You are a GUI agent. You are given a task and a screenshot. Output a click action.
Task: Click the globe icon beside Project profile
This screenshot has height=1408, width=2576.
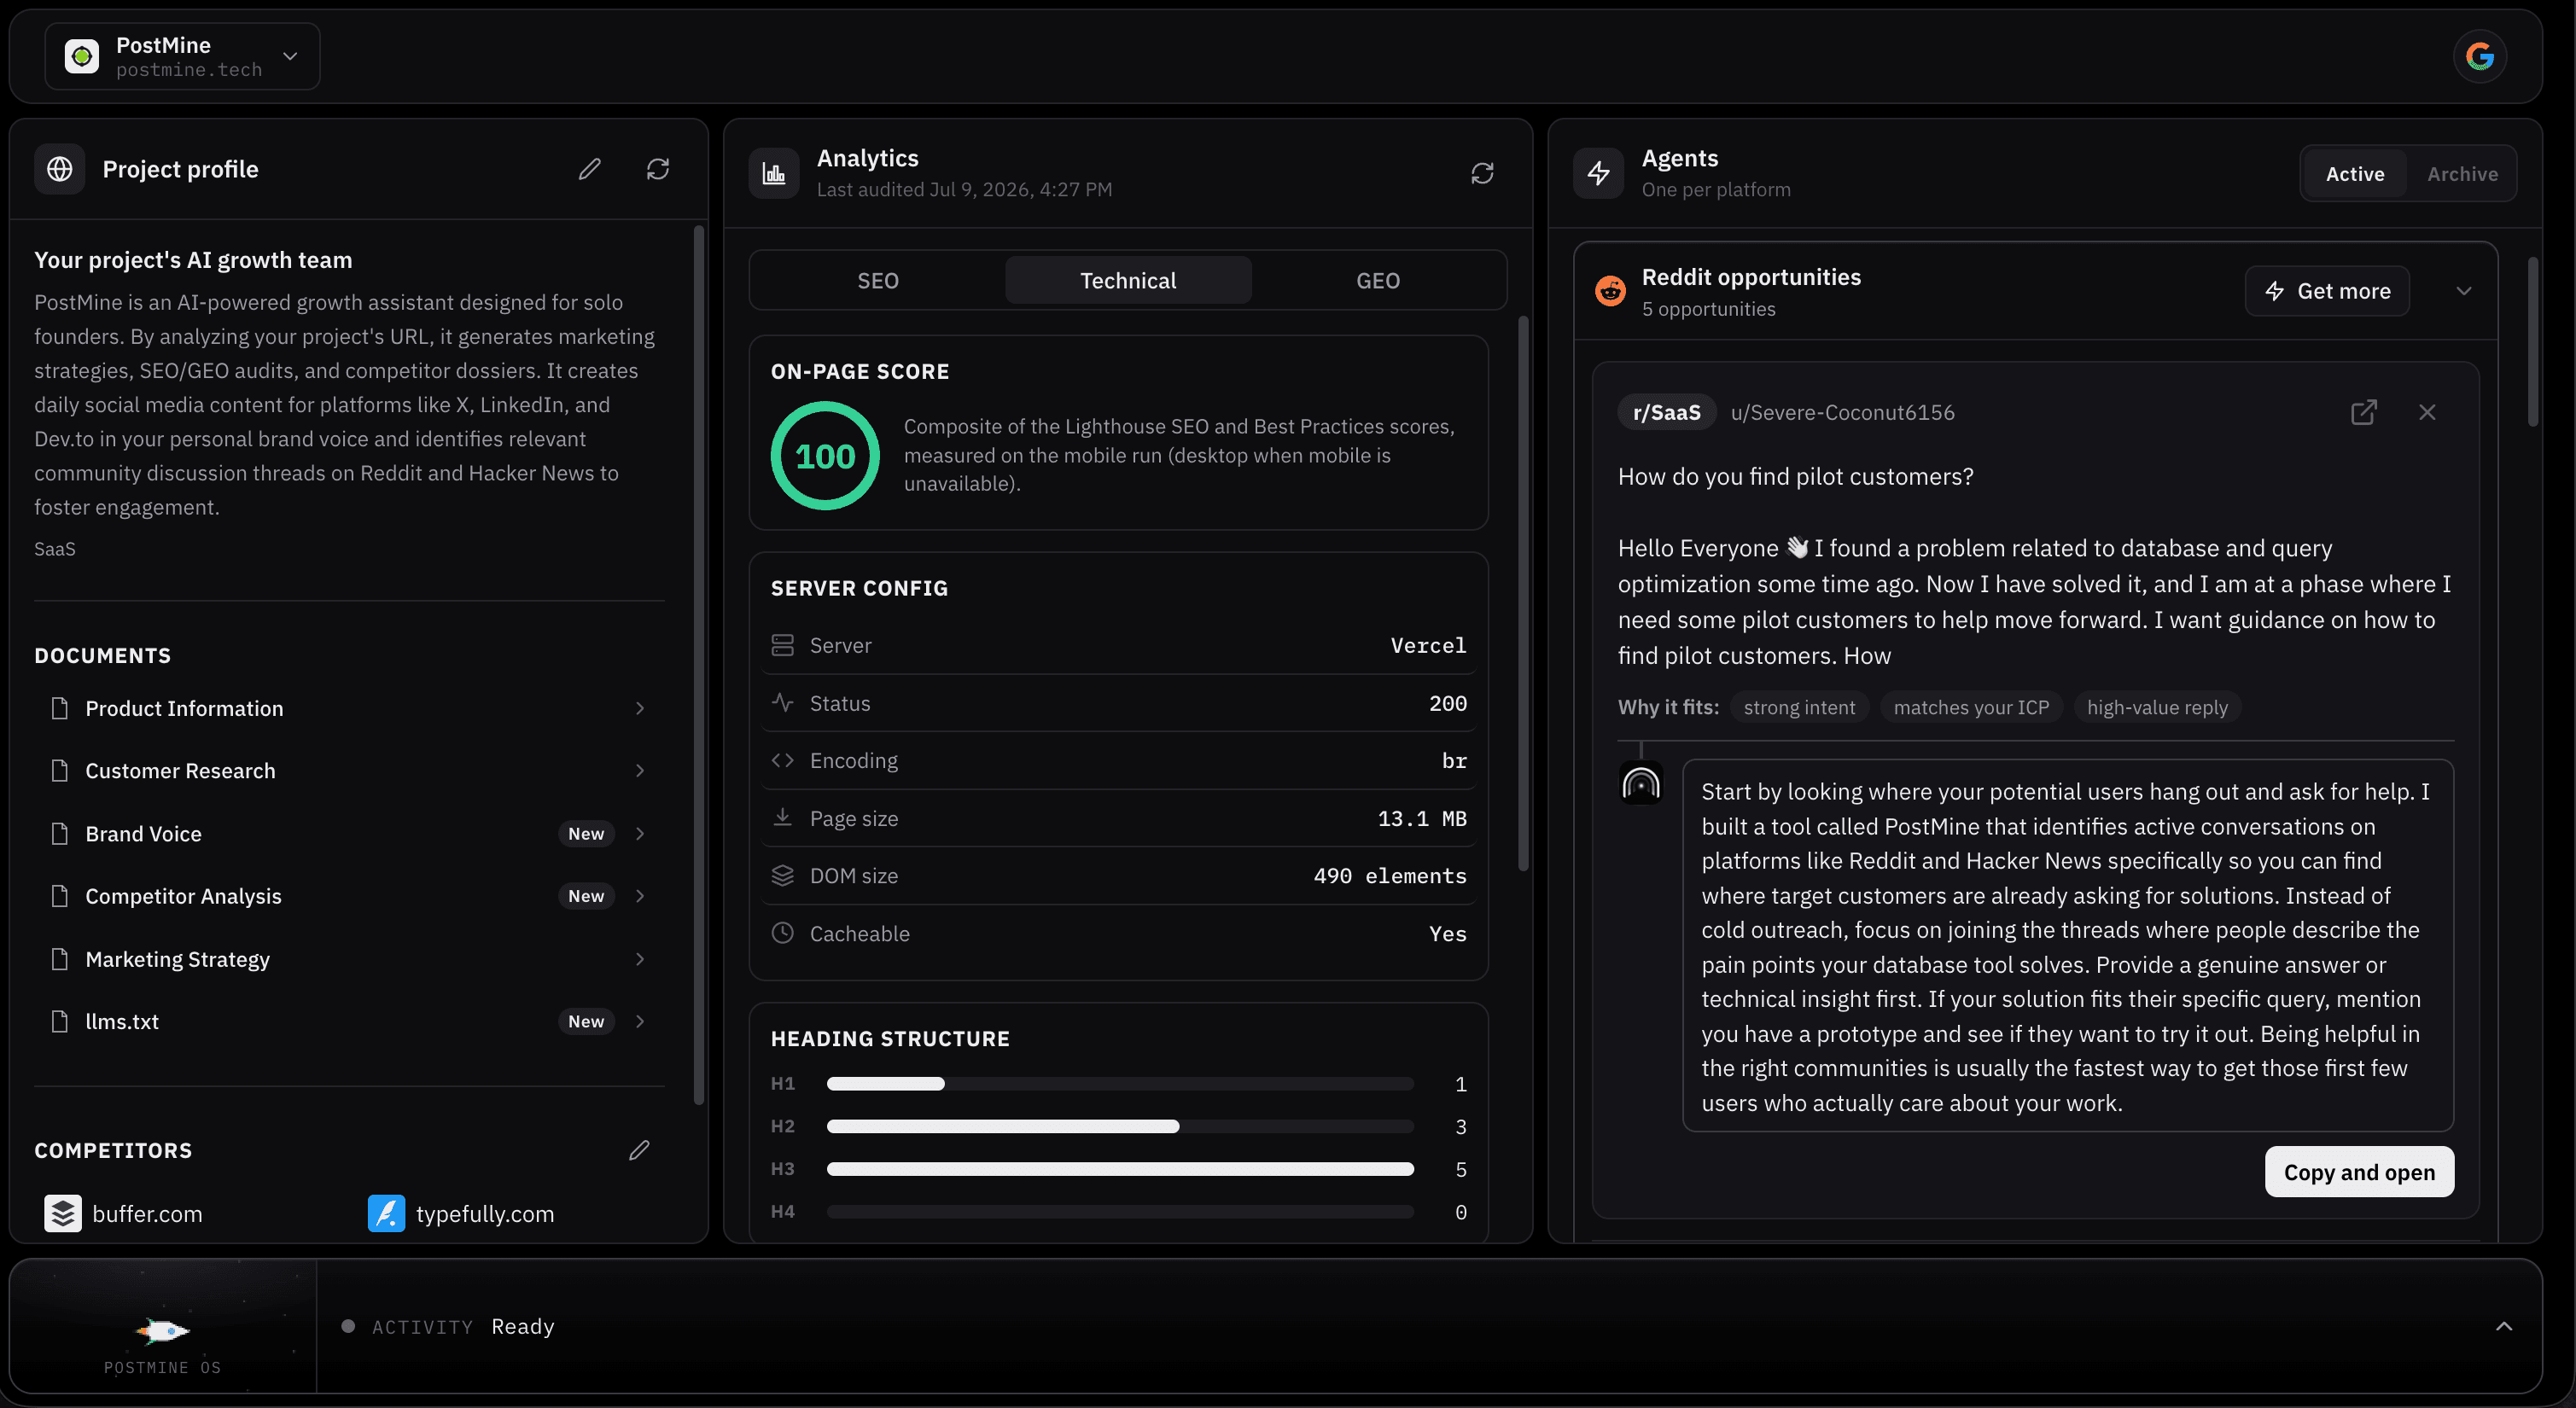pyautogui.click(x=60, y=169)
